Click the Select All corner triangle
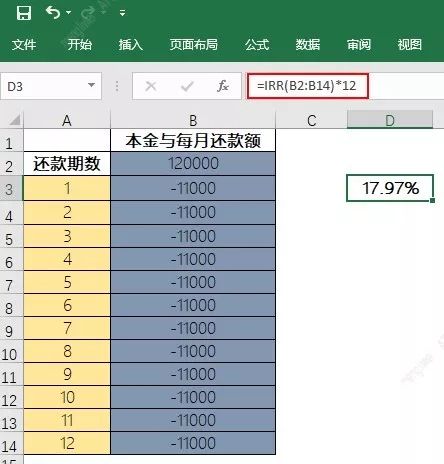This screenshot has height=464, width=444. 14,120
